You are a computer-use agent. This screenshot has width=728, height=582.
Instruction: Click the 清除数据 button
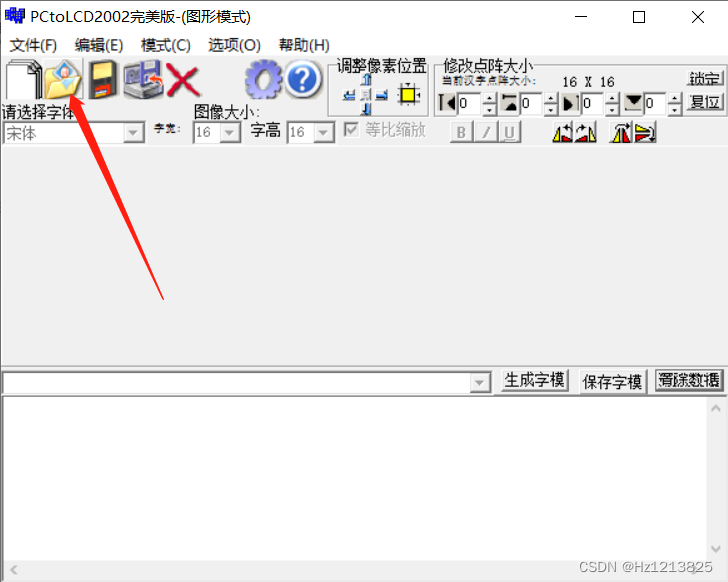689,380
